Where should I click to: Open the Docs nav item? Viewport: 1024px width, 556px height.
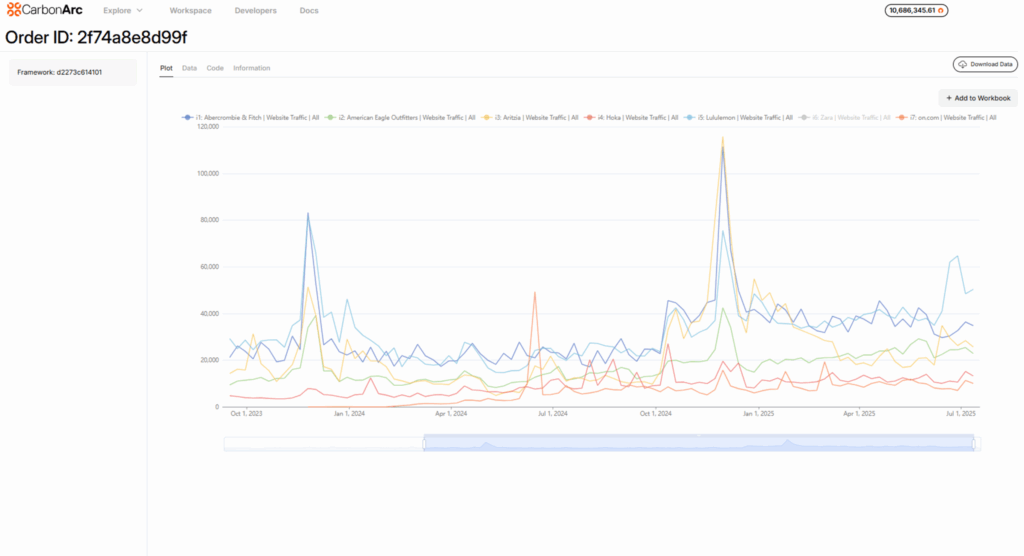pyautogui.click(x=309, y=10)
